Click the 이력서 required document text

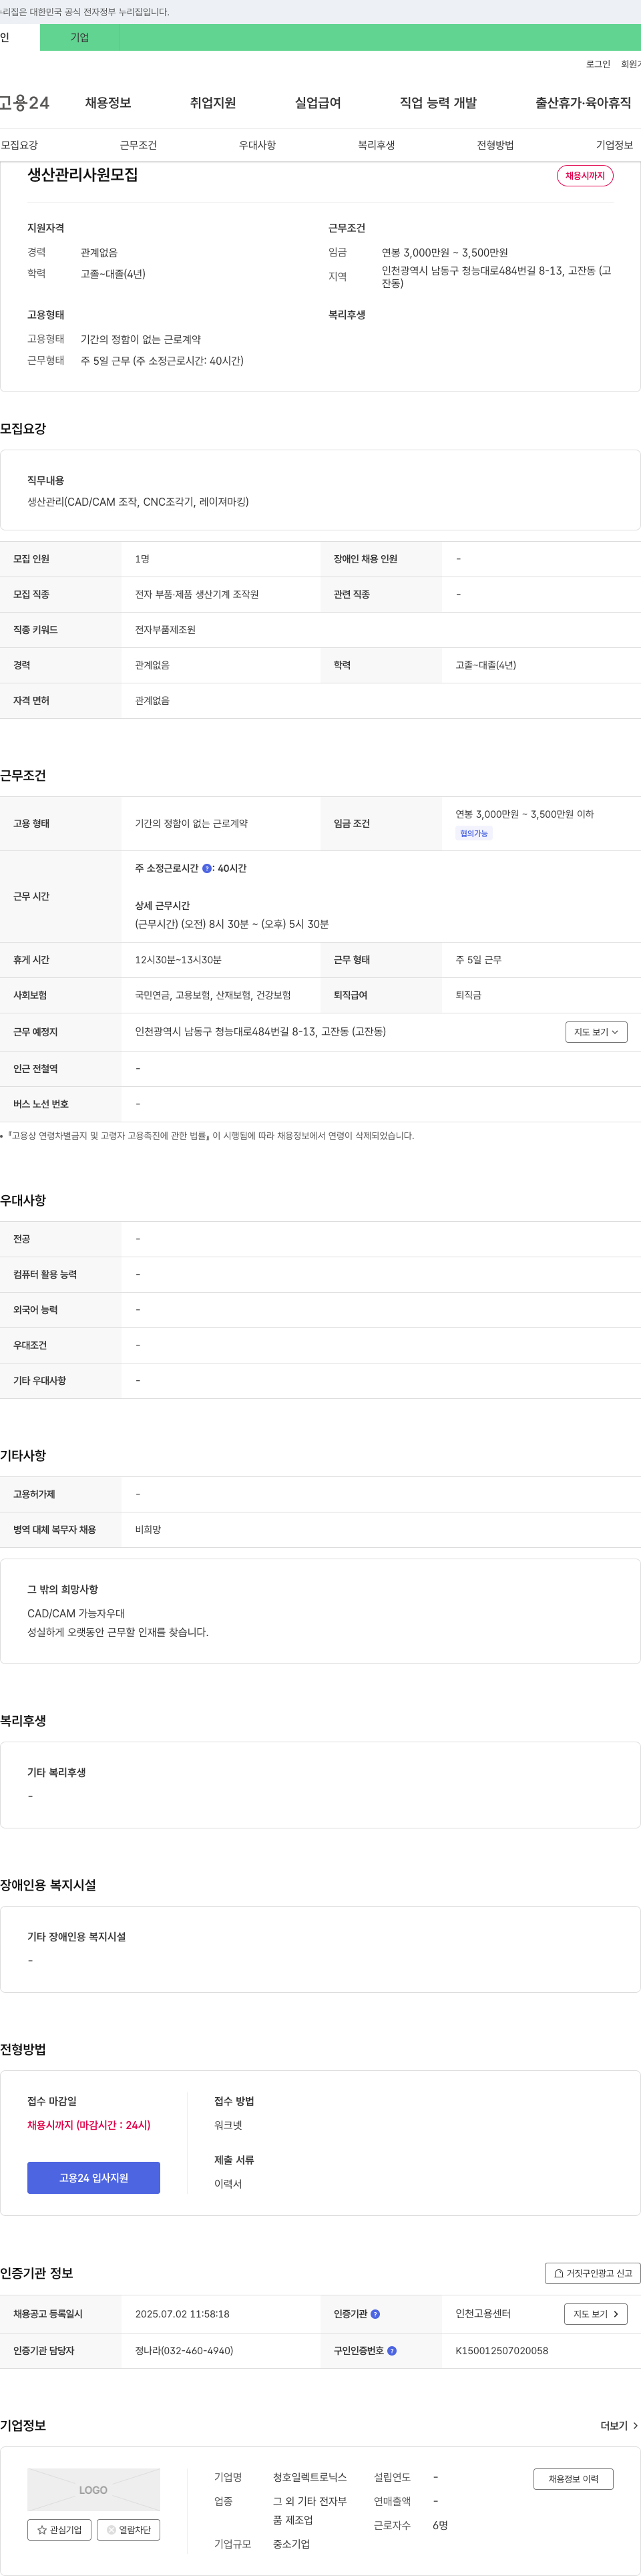coord(228,2184)
